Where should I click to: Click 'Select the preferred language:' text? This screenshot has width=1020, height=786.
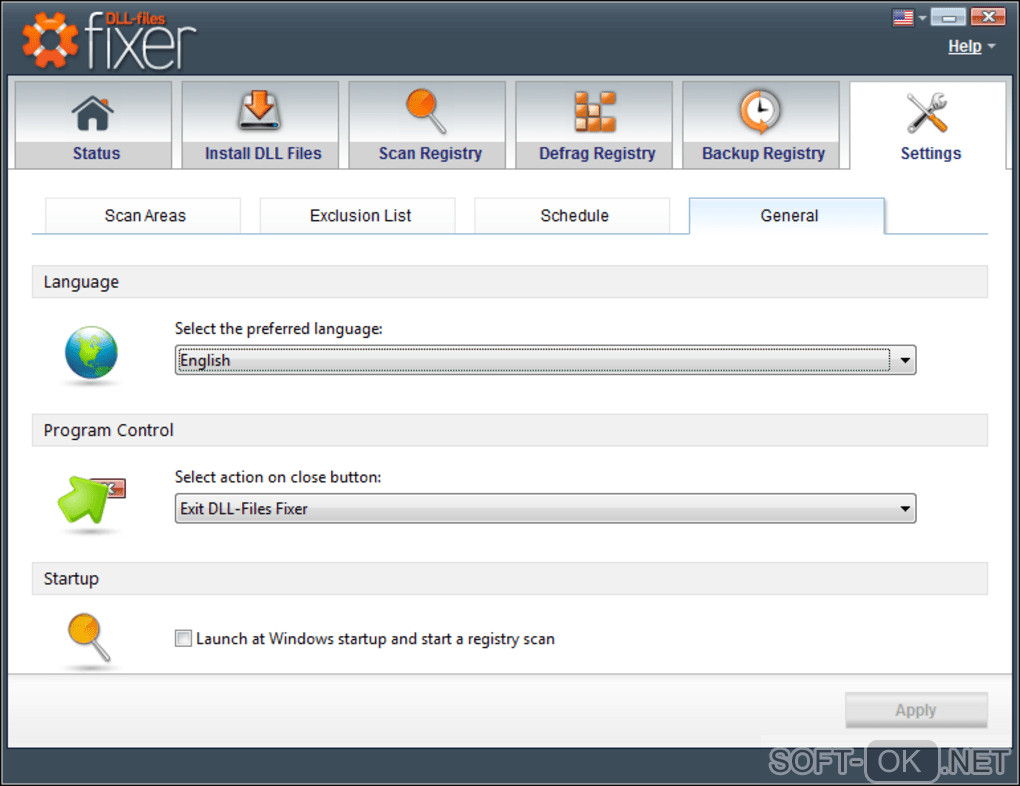pyautogui.click(x=278, y=329)
